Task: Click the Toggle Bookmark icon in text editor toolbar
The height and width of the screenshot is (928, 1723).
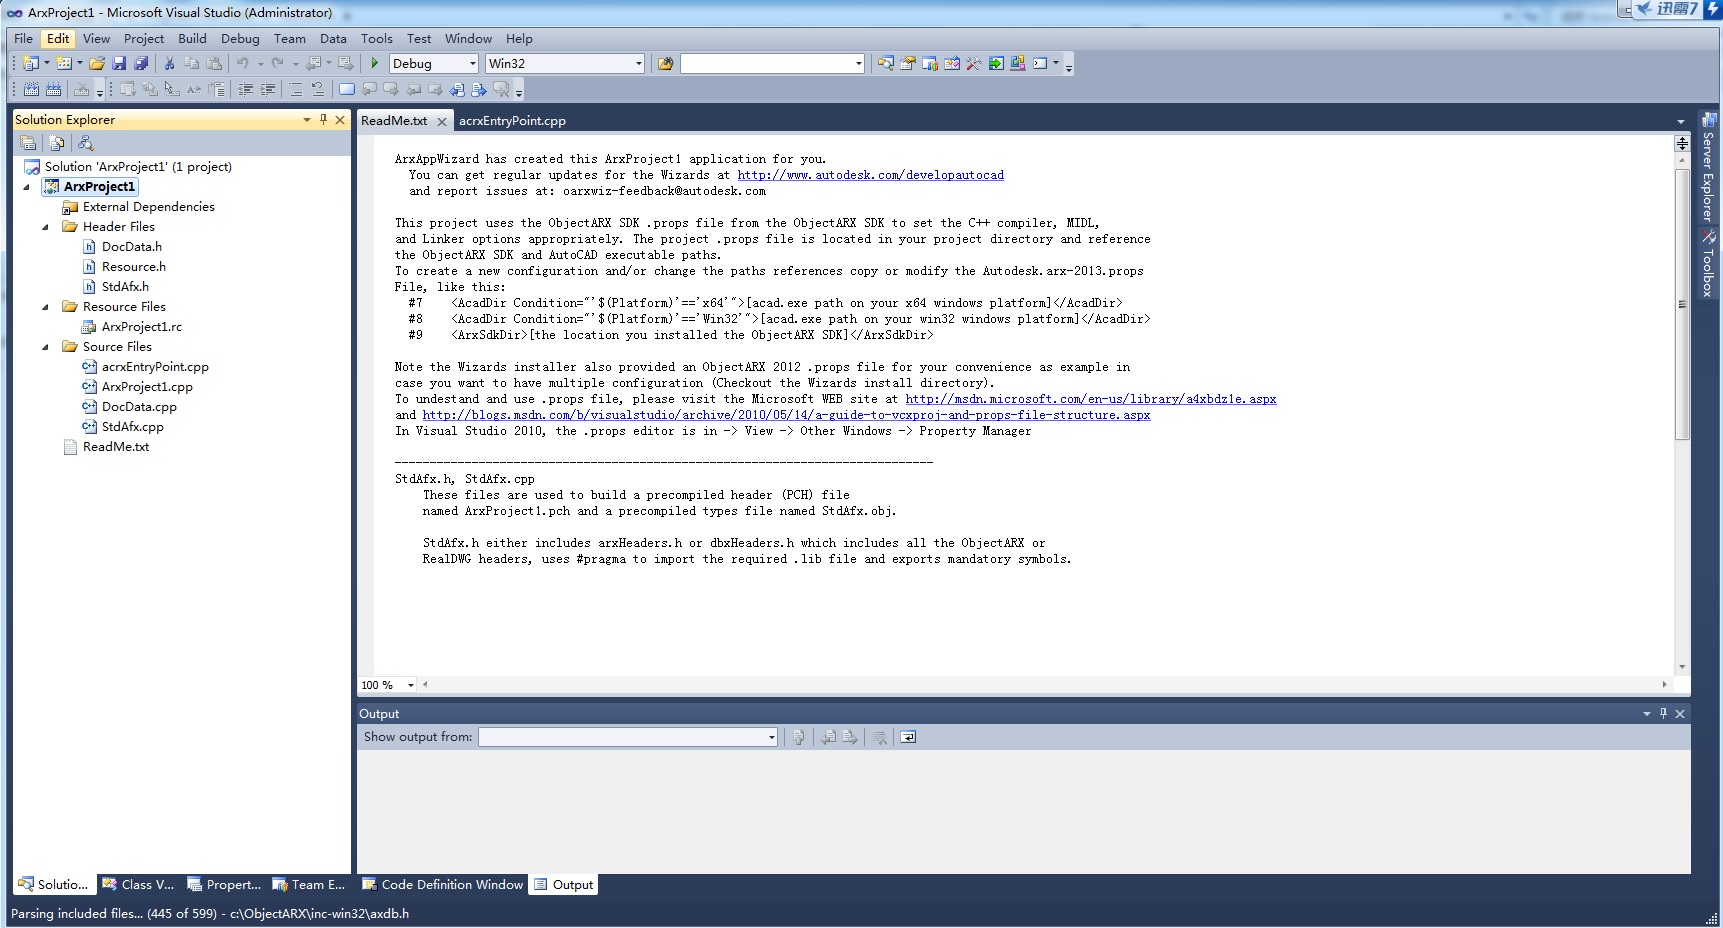Action: pos(347,89)
